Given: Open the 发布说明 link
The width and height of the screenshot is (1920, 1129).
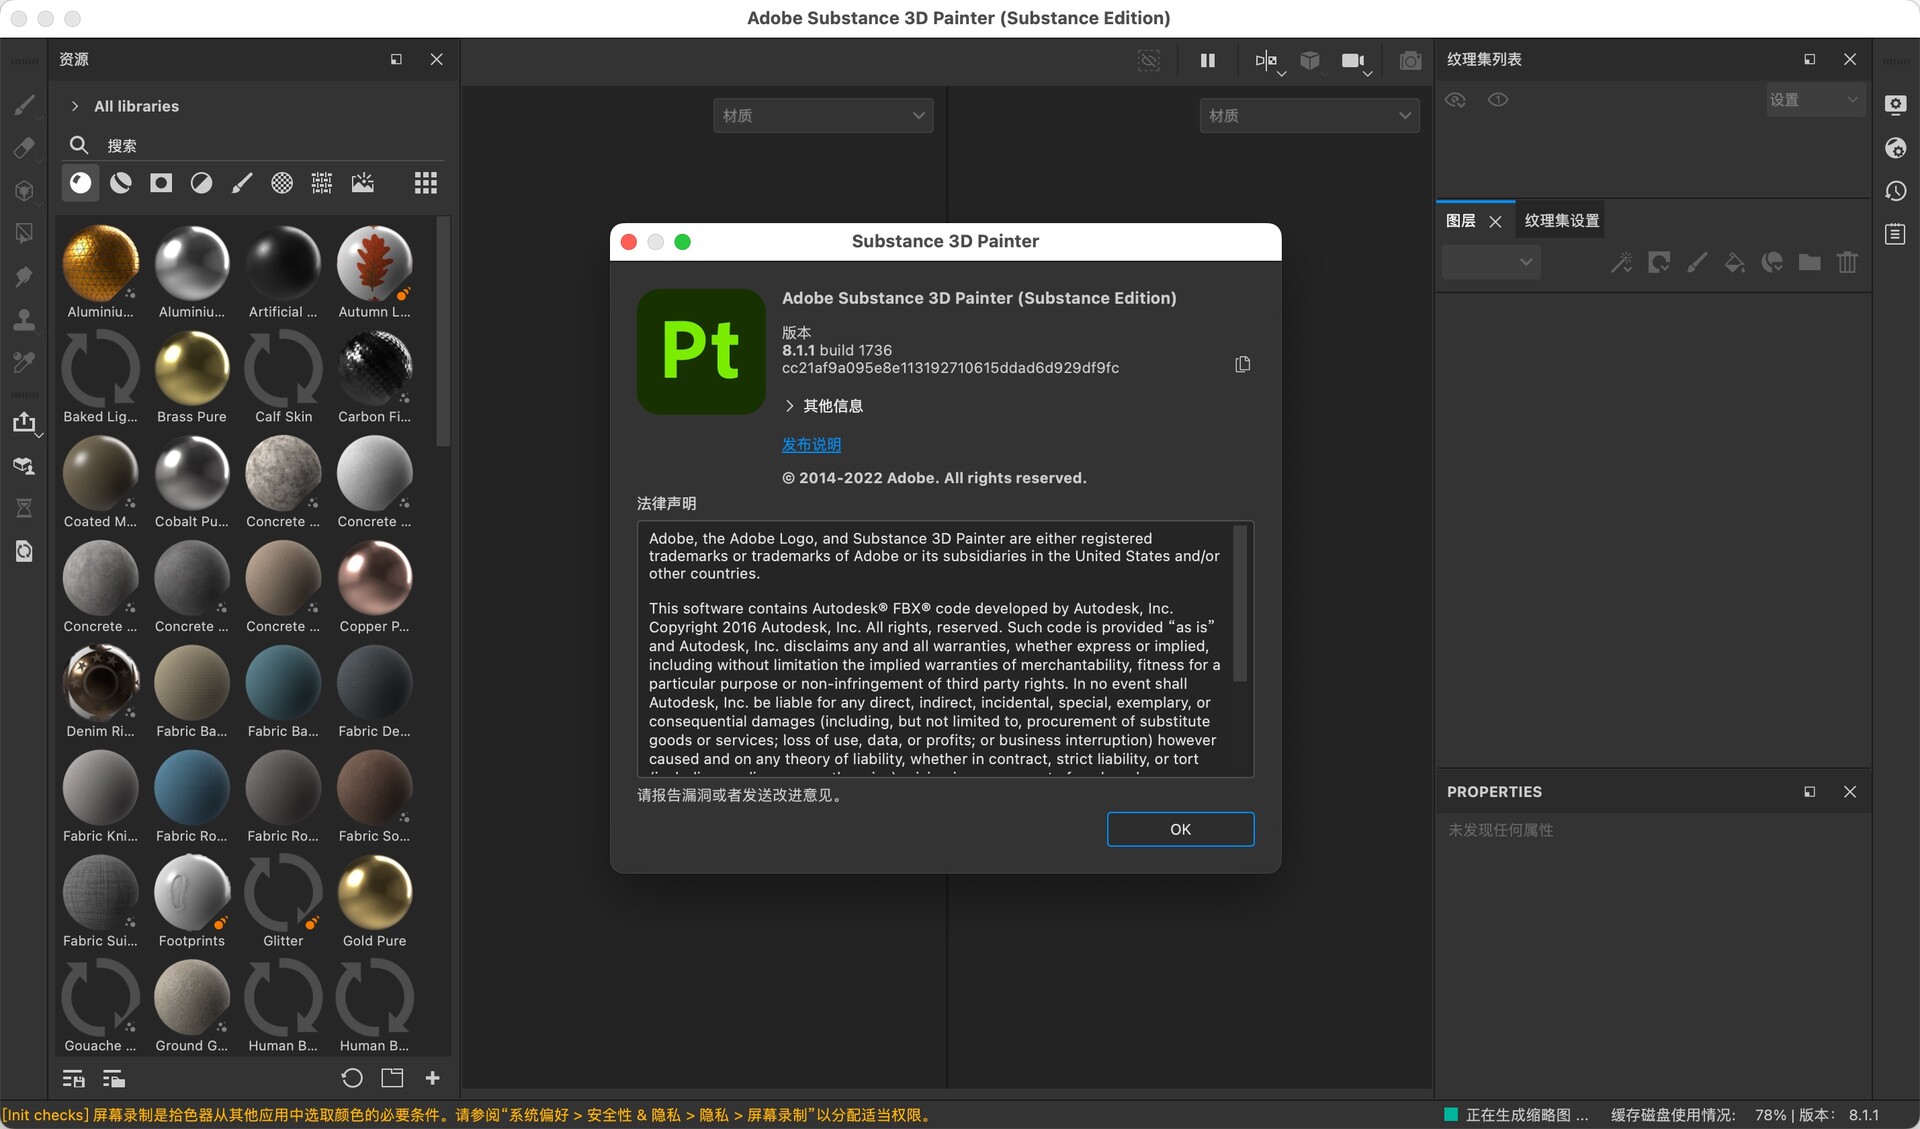Looking at the screenshot, I should [x=811, y=445].
